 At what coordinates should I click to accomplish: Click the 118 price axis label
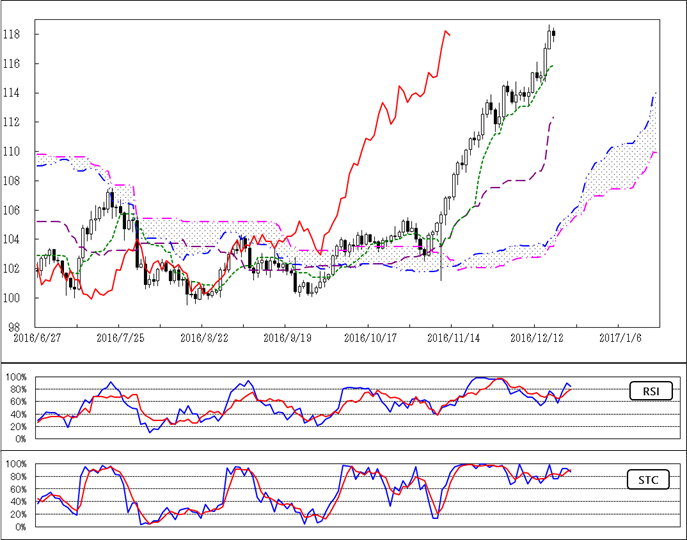pyautogui.click(x=19, y=35)
